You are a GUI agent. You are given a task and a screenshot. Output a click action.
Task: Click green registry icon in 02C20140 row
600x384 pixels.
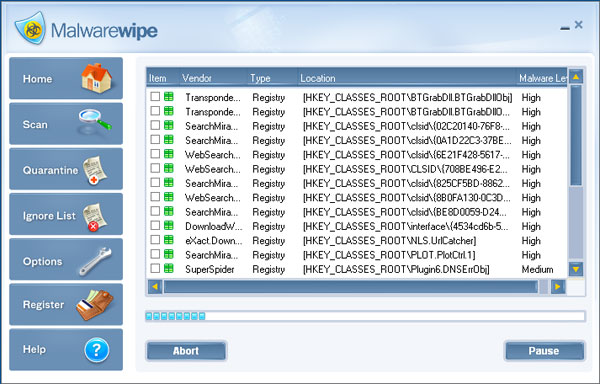pyautogui.click(x=168, y=125)
